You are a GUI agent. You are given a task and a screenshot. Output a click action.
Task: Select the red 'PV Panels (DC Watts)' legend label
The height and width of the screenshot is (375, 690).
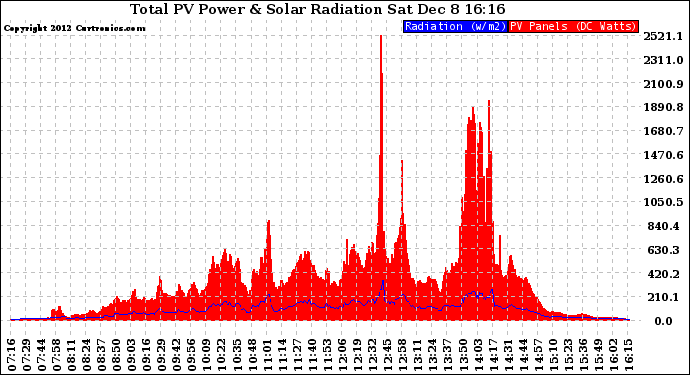pyautogui.click(x=573, y=26)
